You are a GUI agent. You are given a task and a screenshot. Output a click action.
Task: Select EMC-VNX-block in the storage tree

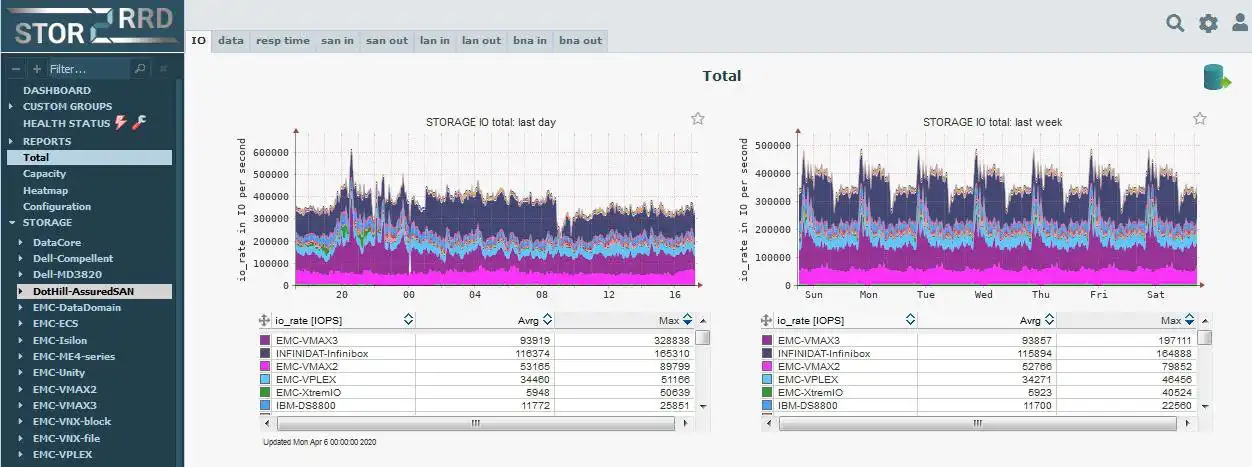[x=72, y=422]
